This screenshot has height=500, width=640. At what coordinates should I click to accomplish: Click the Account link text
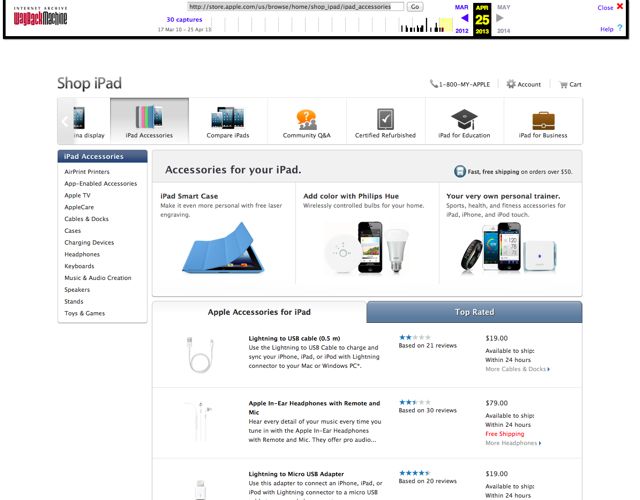529,84
